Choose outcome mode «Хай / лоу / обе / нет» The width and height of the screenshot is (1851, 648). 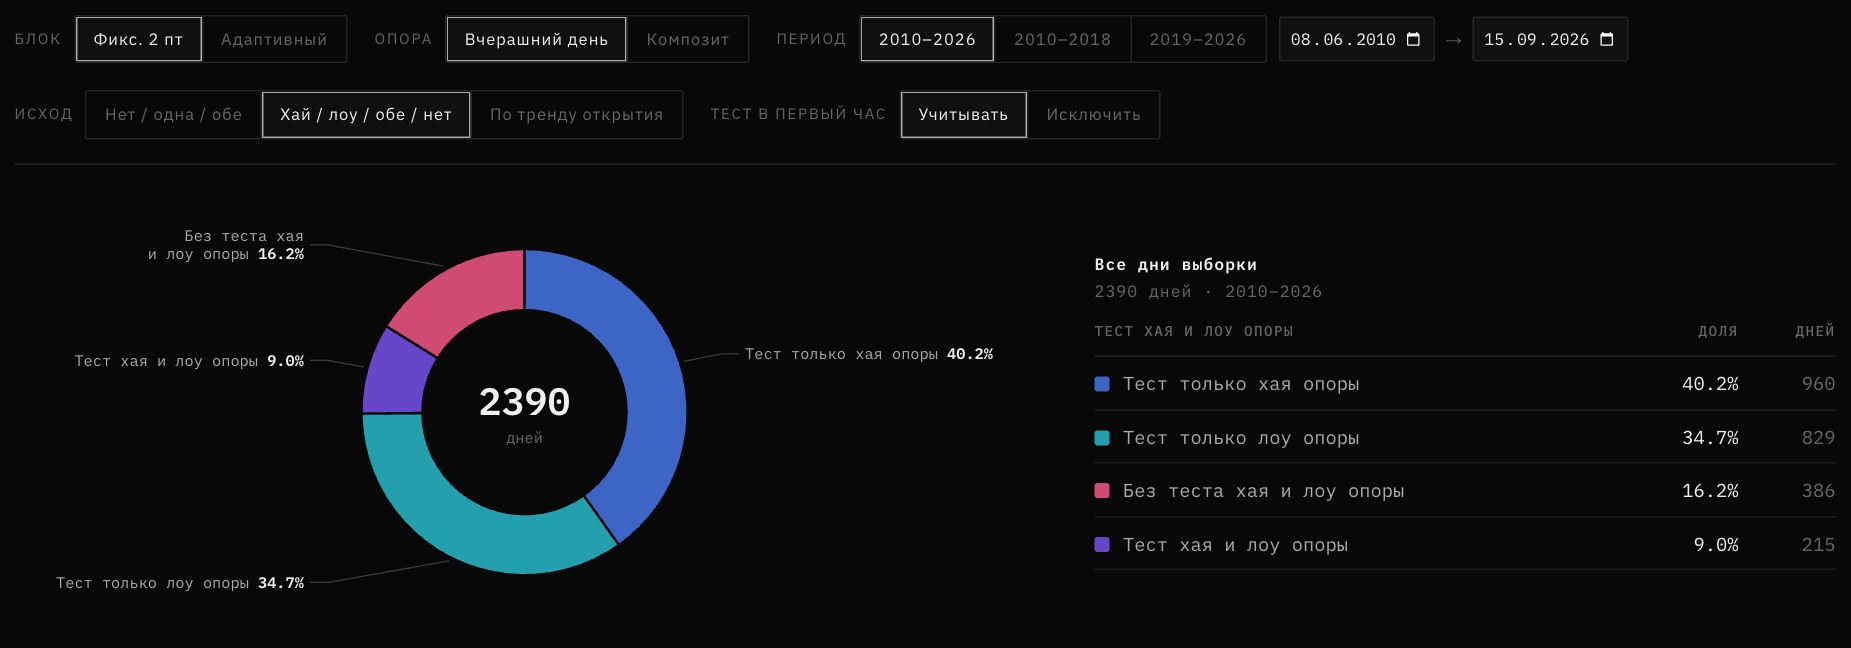pyautogui.click(x=366, y=114)
